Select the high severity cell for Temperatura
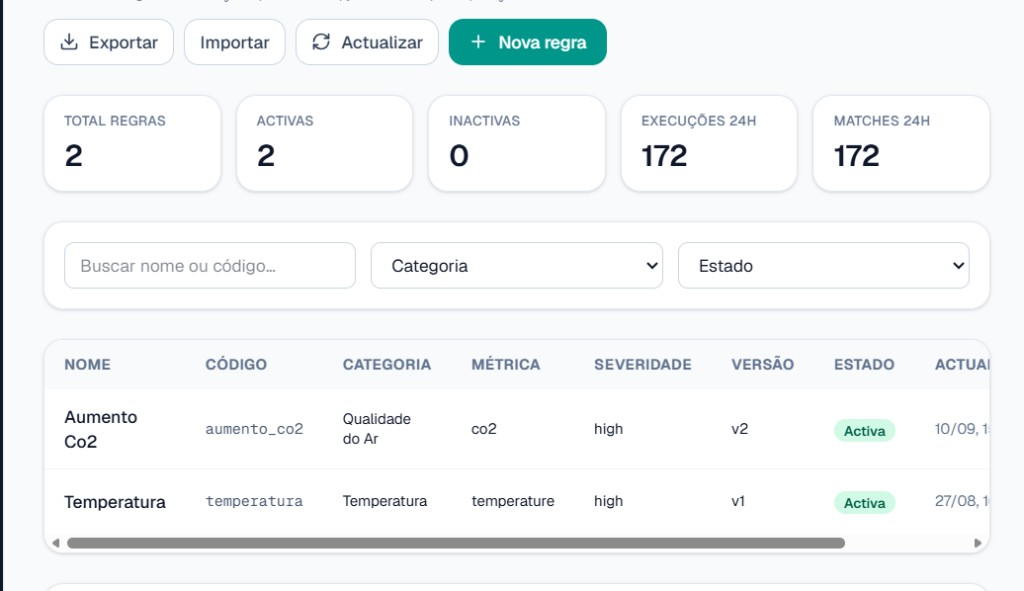 tap(608, 501)
